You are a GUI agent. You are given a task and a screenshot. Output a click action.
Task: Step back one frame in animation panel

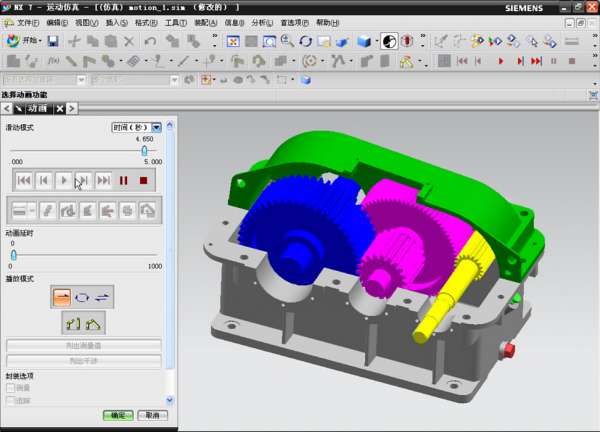tap(44, 180)
